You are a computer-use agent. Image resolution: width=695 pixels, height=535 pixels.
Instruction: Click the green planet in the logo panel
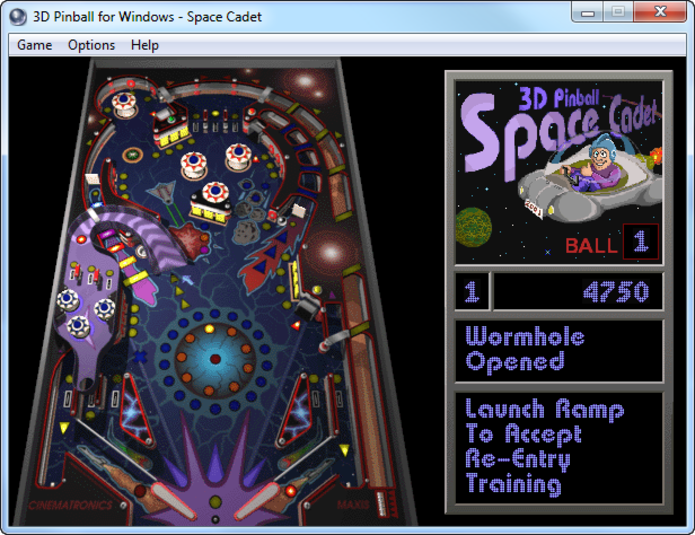pos(477,232)
